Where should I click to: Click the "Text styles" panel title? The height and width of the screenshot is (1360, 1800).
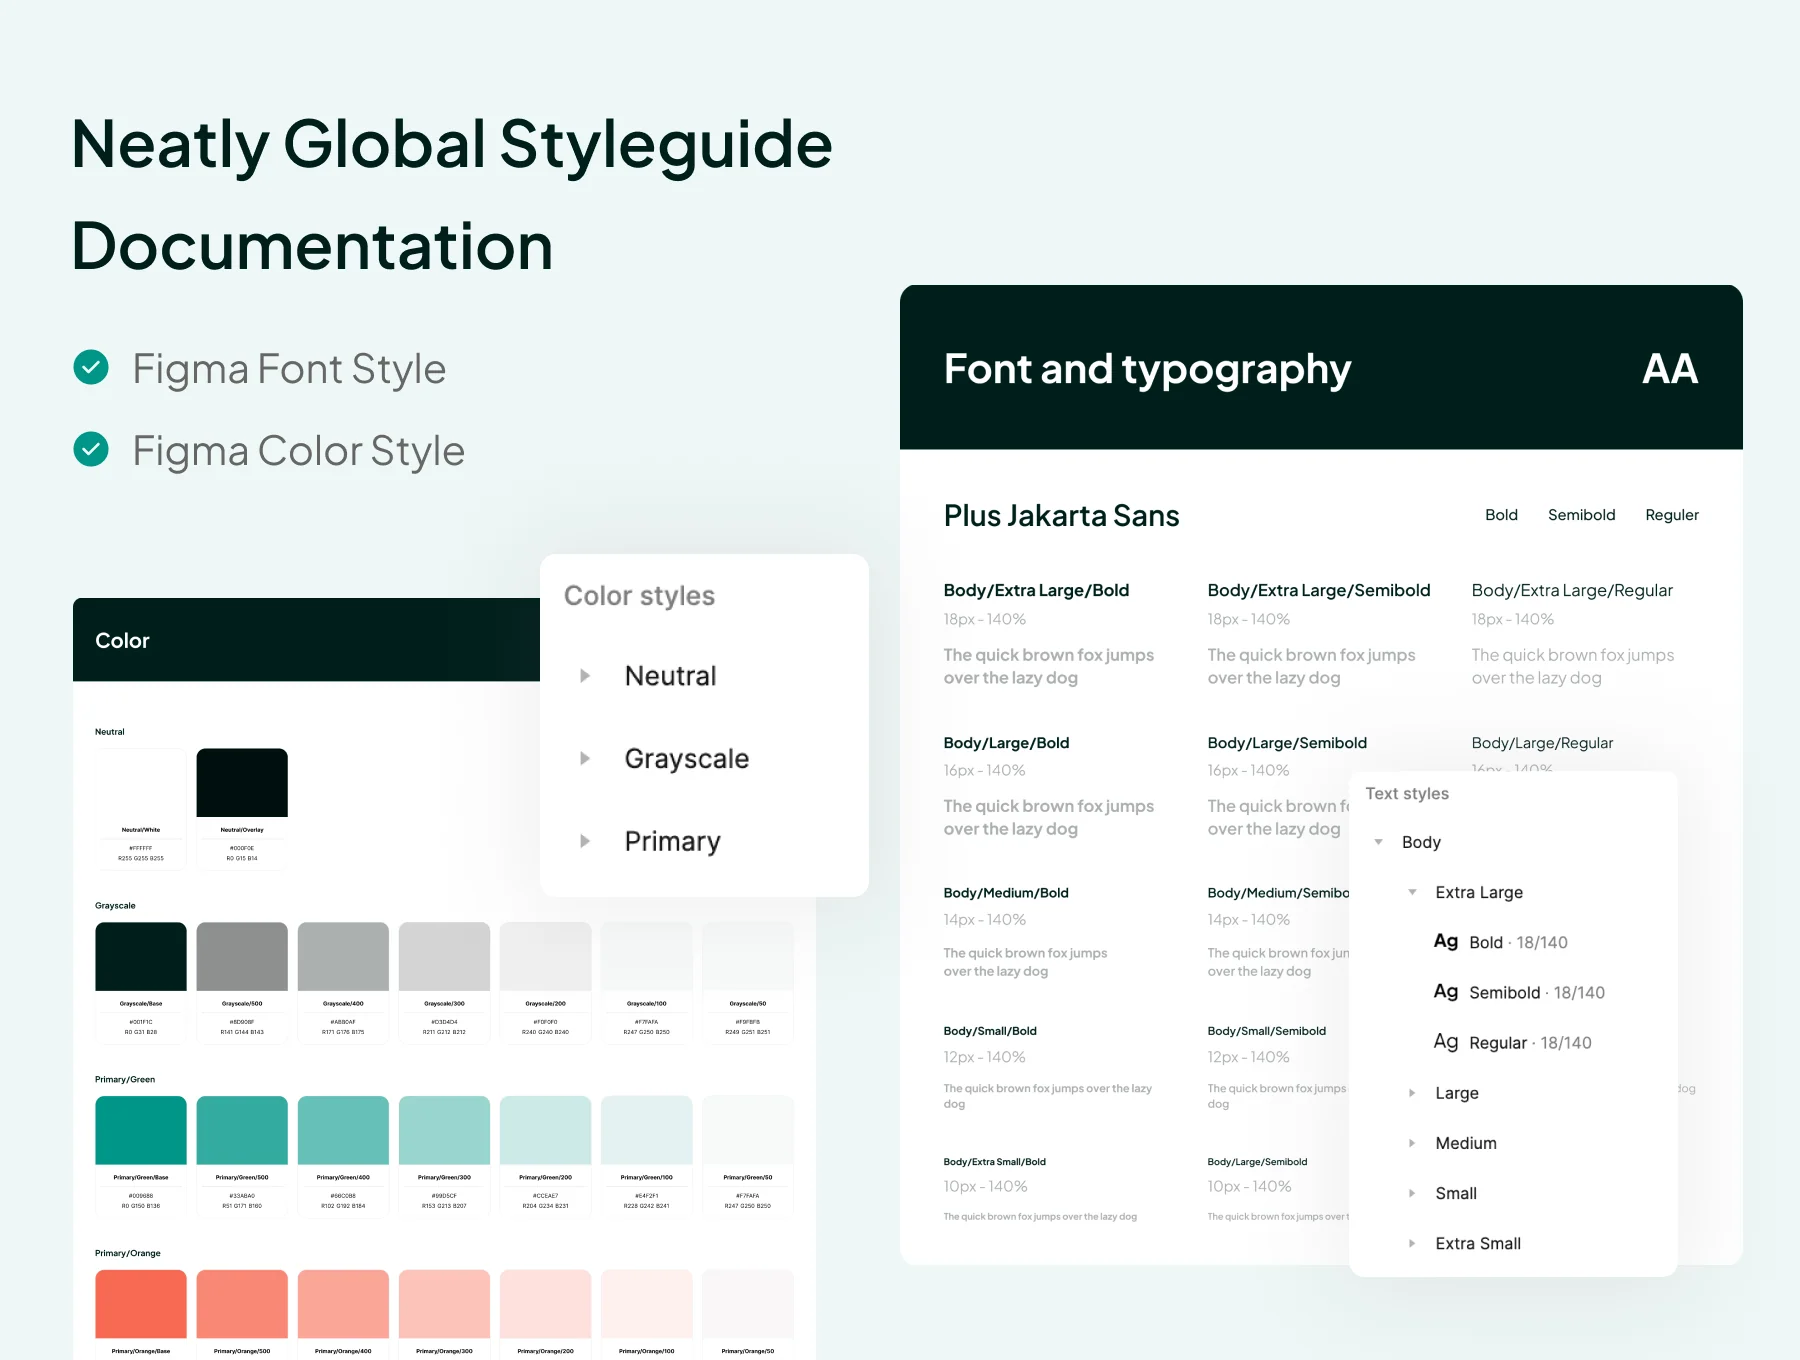1407,793
